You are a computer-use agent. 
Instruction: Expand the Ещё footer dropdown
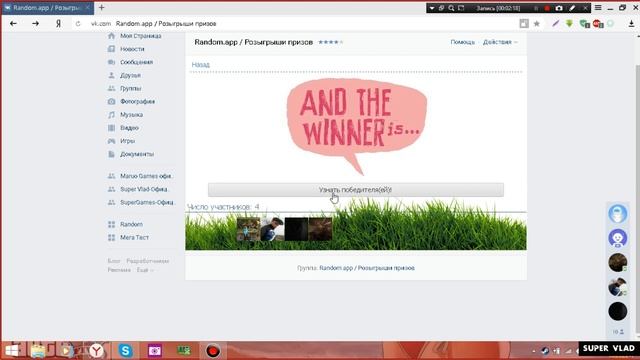[x=145, y=270]
